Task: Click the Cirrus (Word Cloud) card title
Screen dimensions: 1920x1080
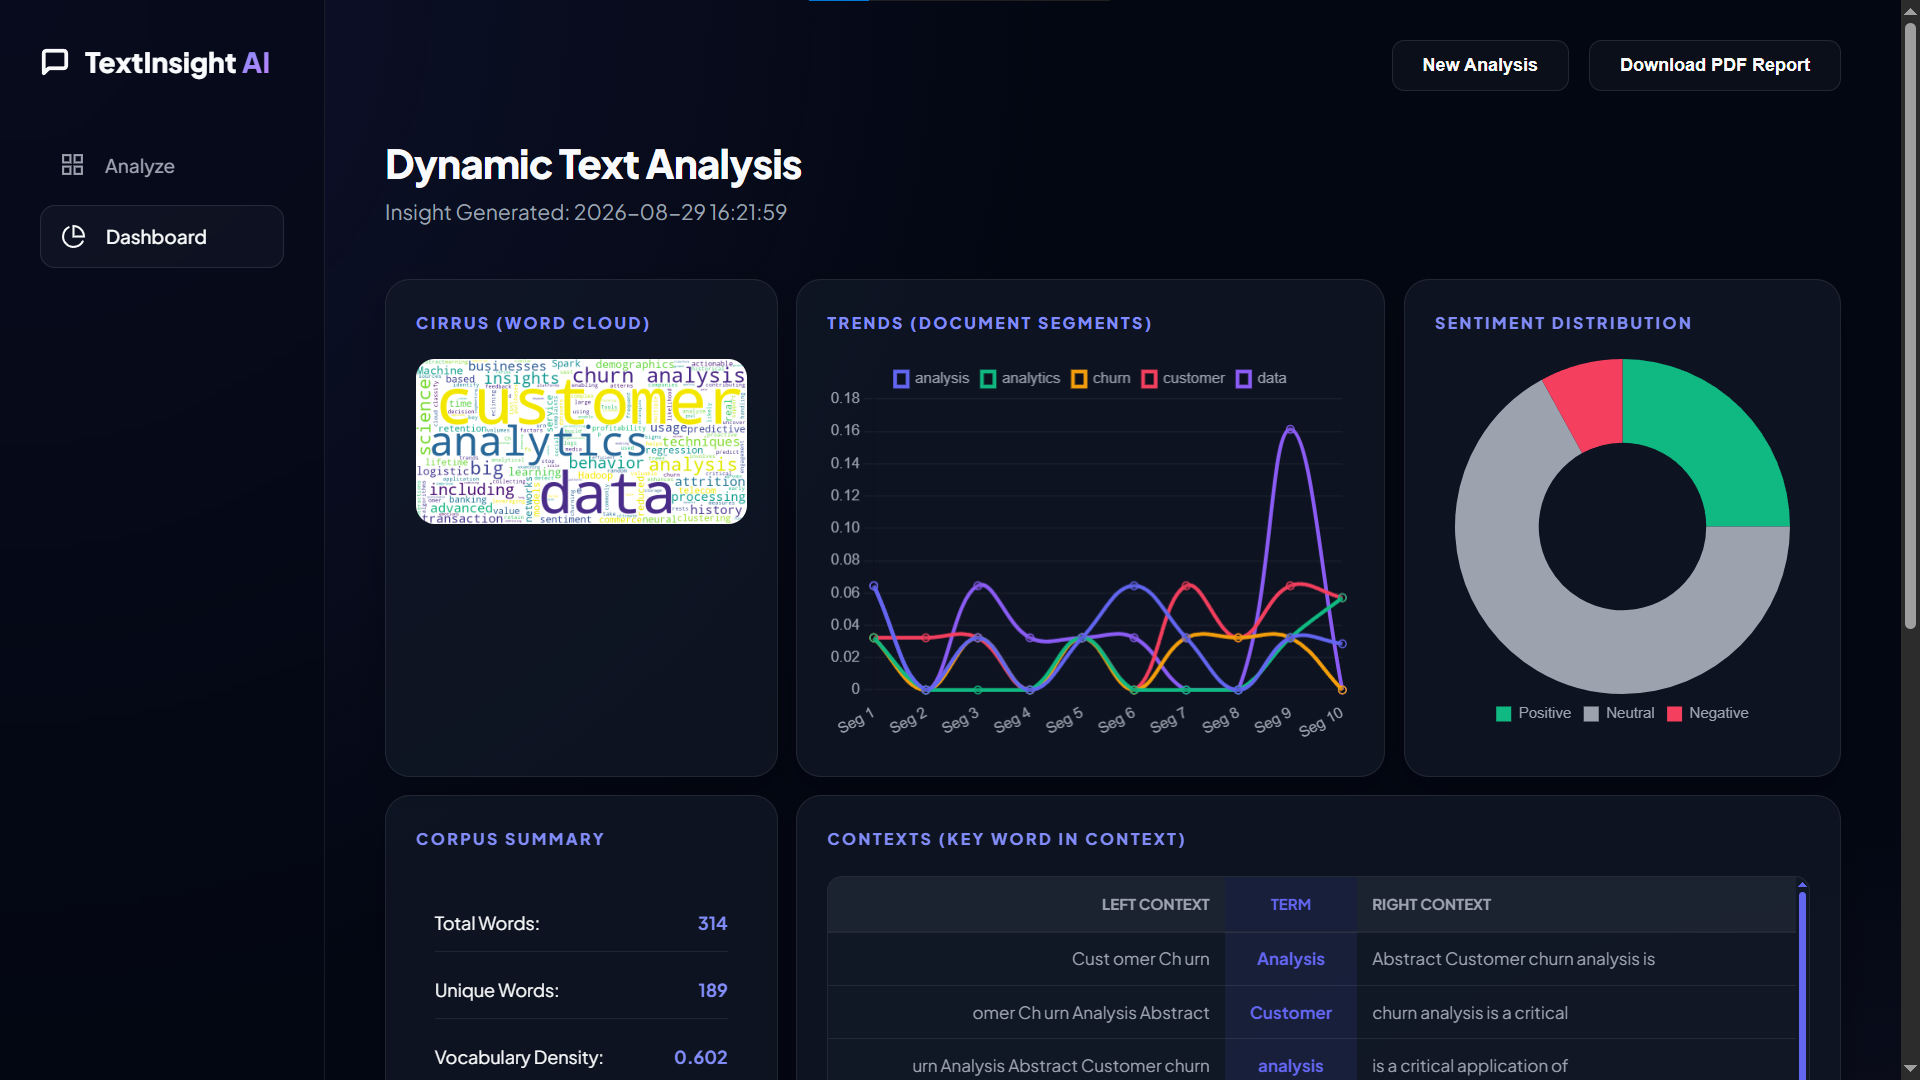Action: click(533, 323)
